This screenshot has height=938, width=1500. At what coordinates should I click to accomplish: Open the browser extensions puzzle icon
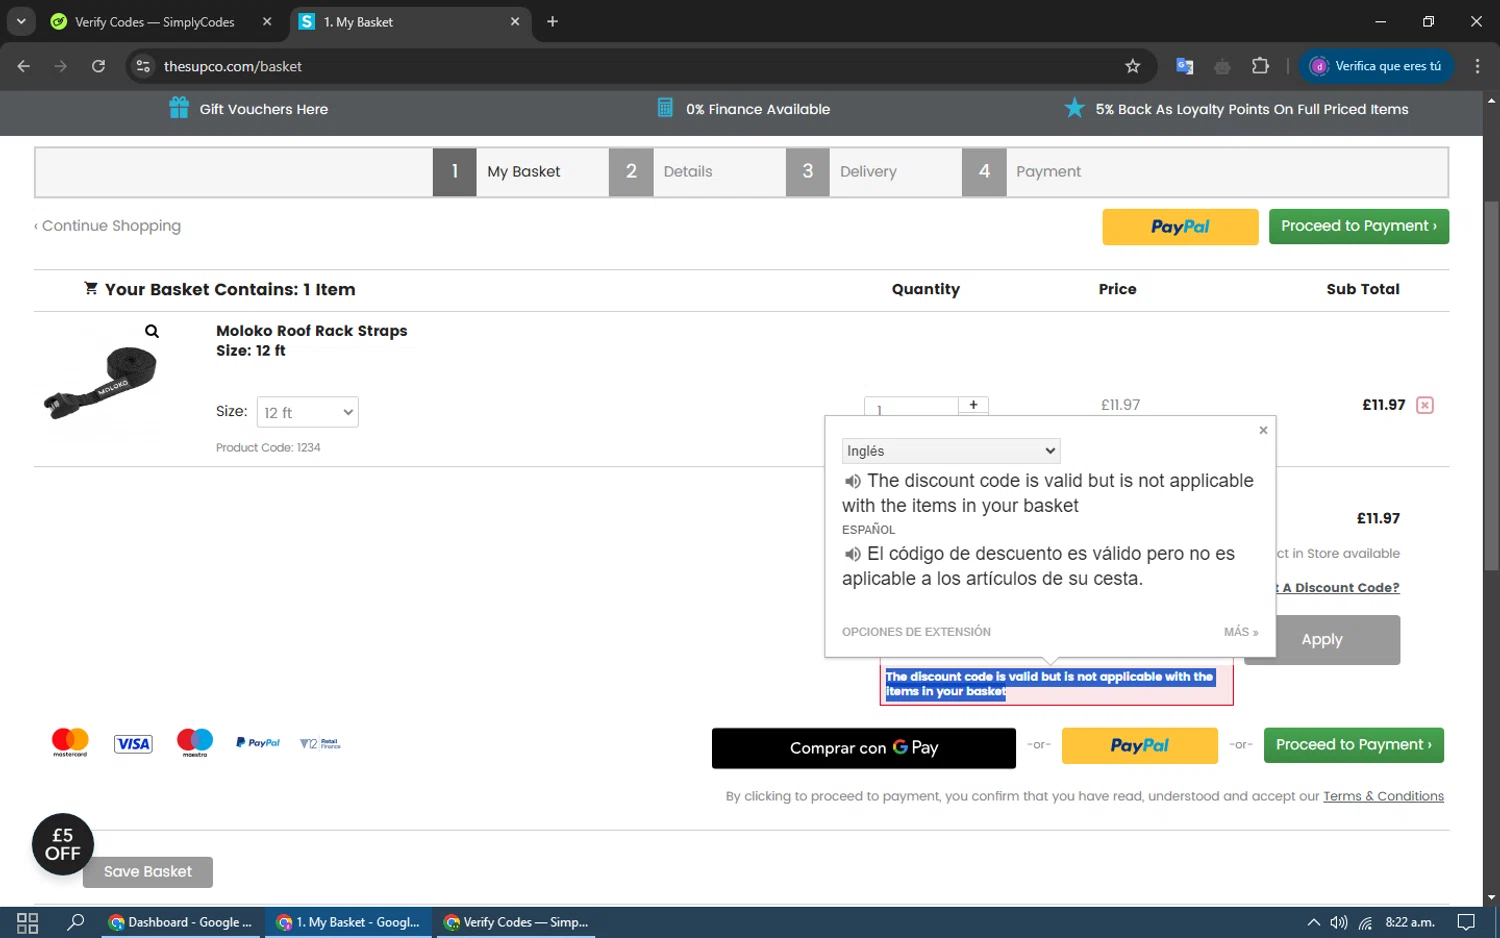[x=1260, y=66]
